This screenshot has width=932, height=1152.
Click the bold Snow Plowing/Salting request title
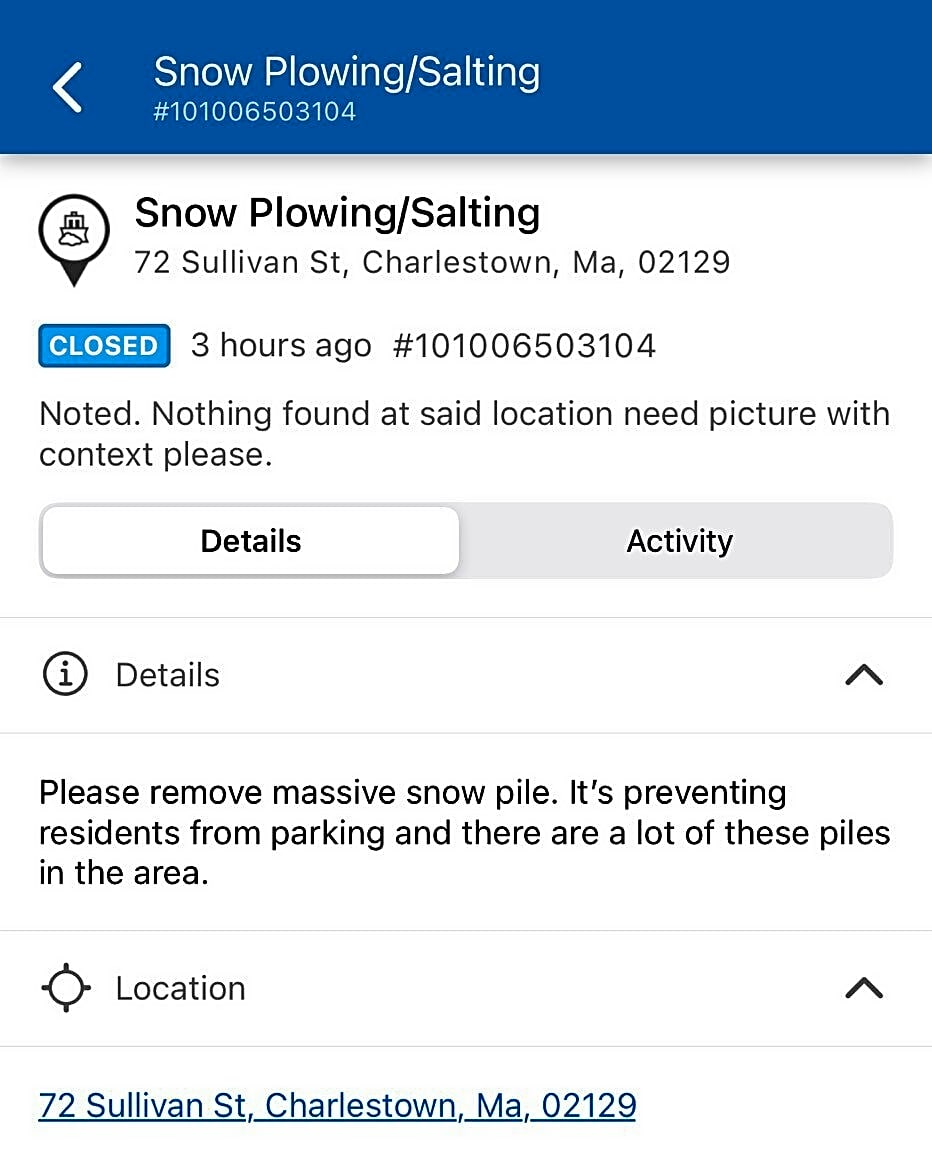[337, 213]
